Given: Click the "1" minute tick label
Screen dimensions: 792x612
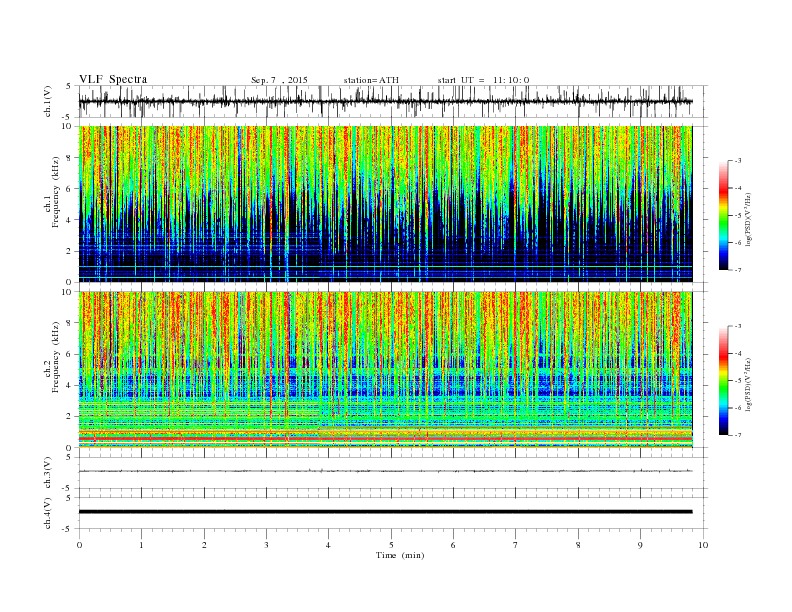Looking at the screenshot, I should pos(142,545).
